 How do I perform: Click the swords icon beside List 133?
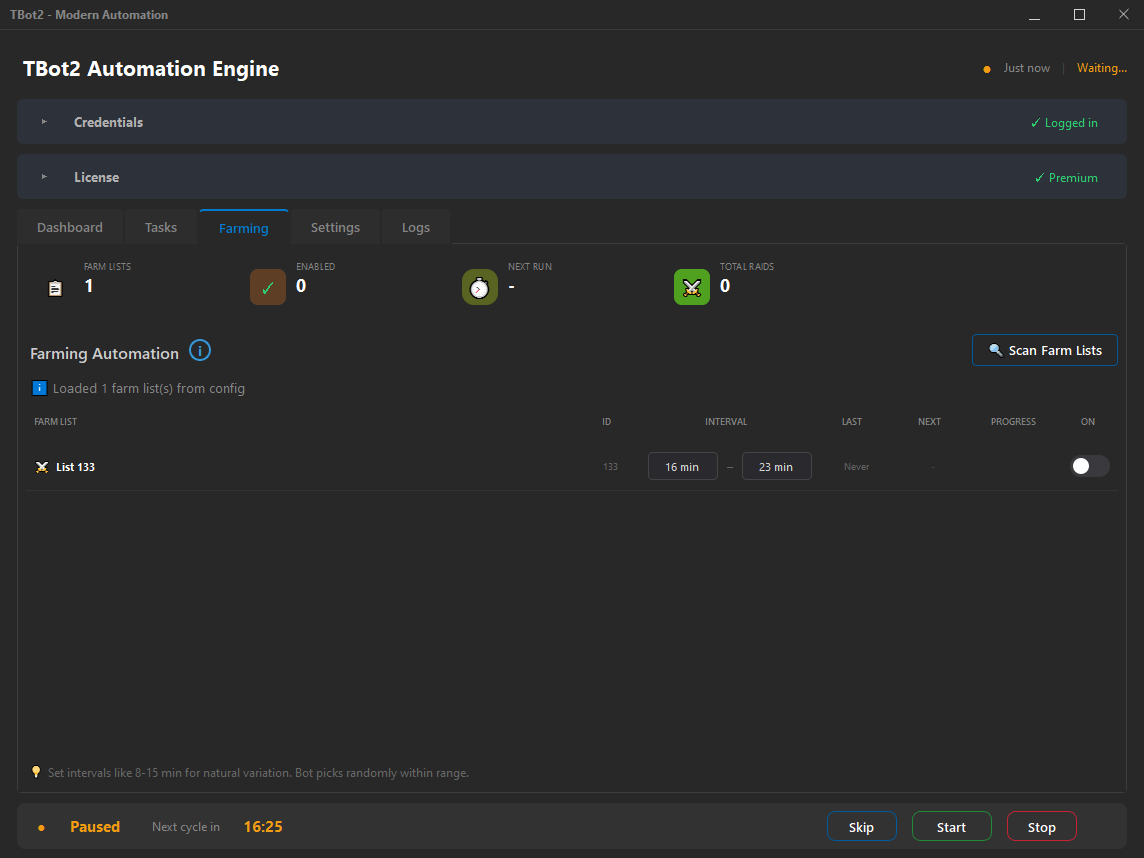coord(42,466)
